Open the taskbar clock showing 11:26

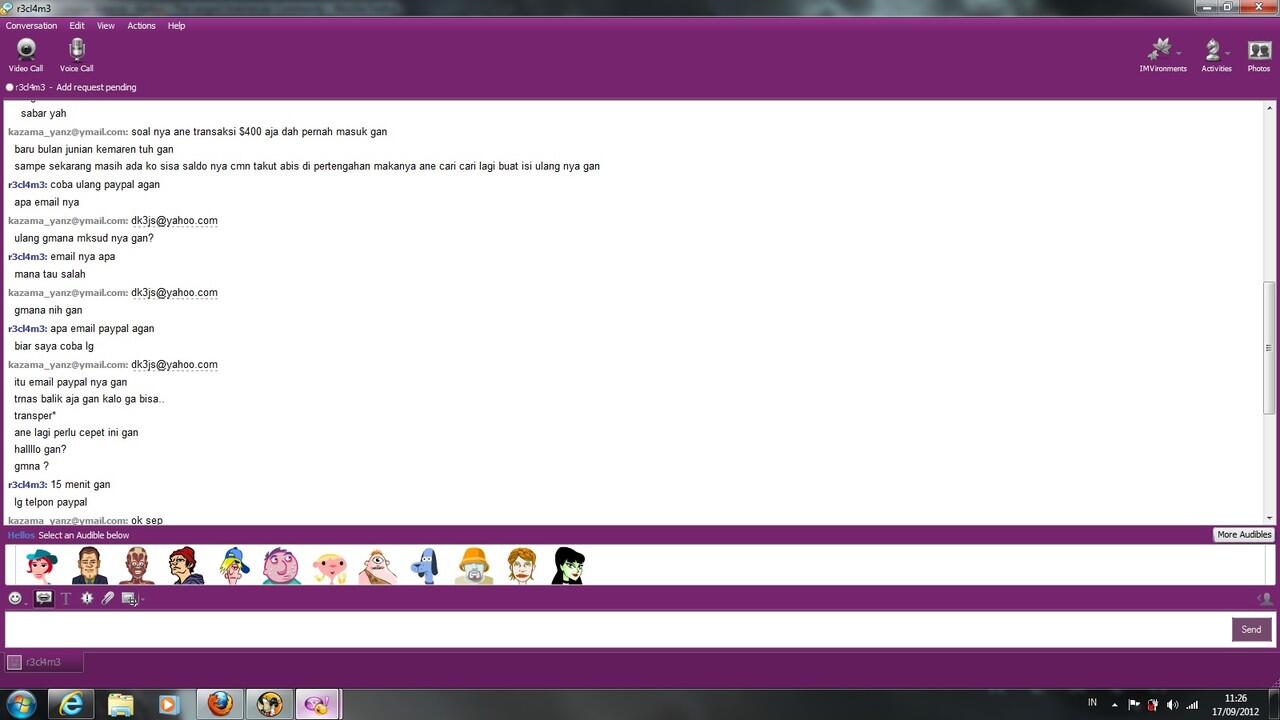click(x=1236, y=705)
